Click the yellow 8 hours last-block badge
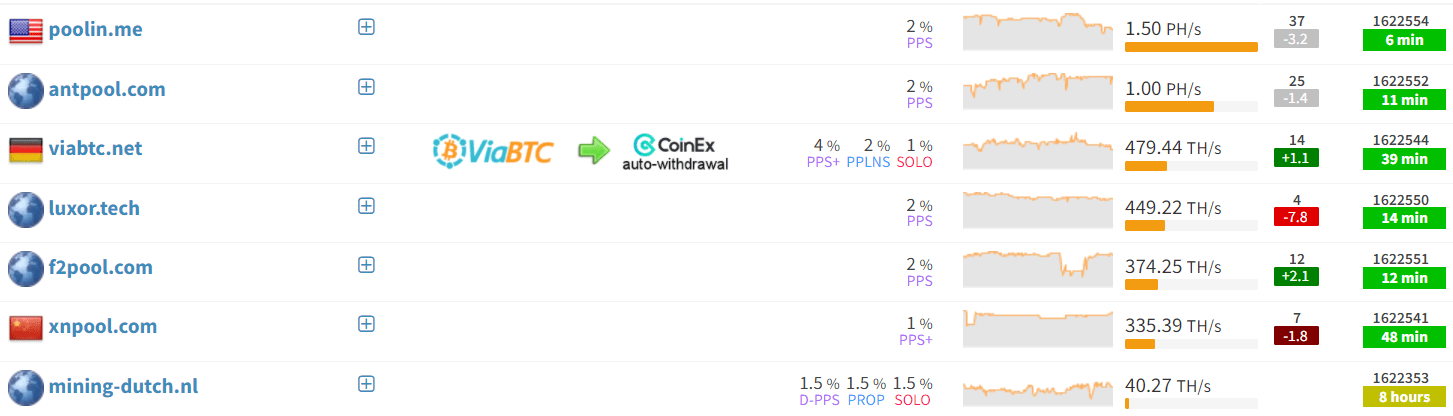Image resolution: width=1453 pixels, height=416 pixels. tap(1405, 397)
